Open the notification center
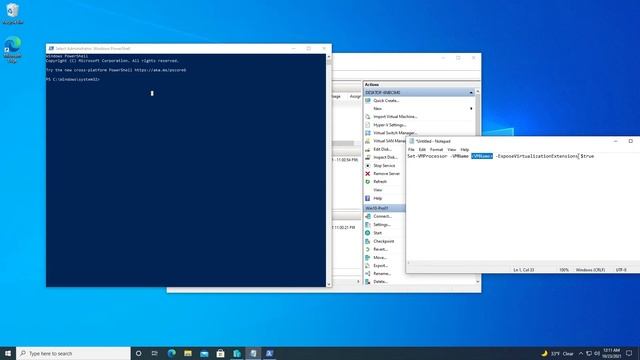Image resolution: width=640 pixels, height=360 pixels. (x=629, y=353)
